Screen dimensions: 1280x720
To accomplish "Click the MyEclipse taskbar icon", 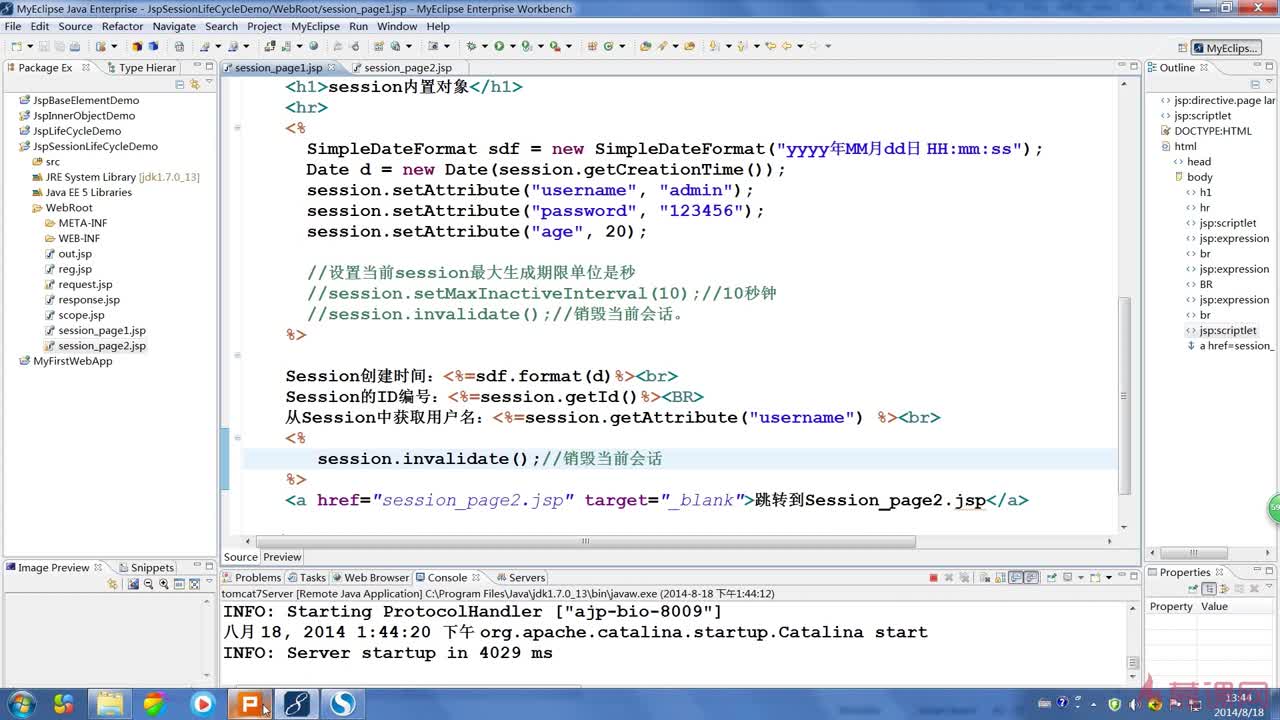I will [x=296, y=704].
